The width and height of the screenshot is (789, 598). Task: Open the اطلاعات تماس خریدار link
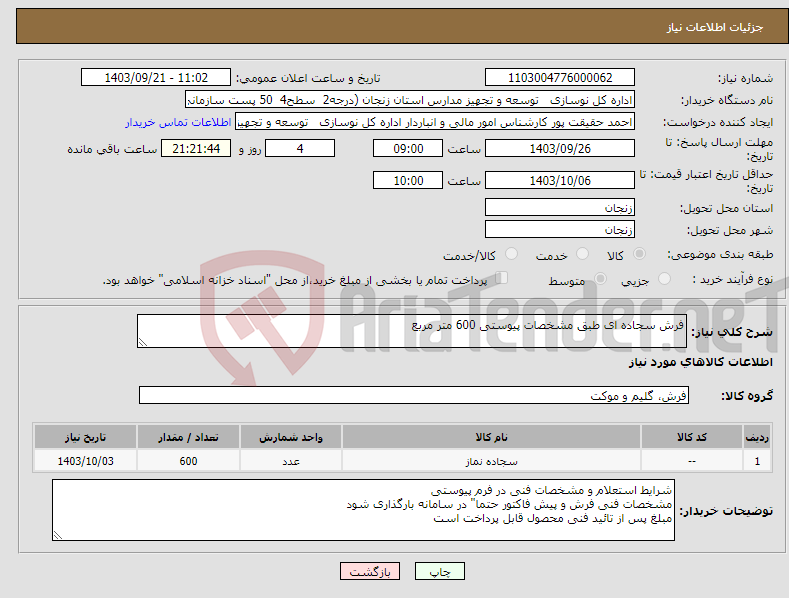tap(178, 122)
